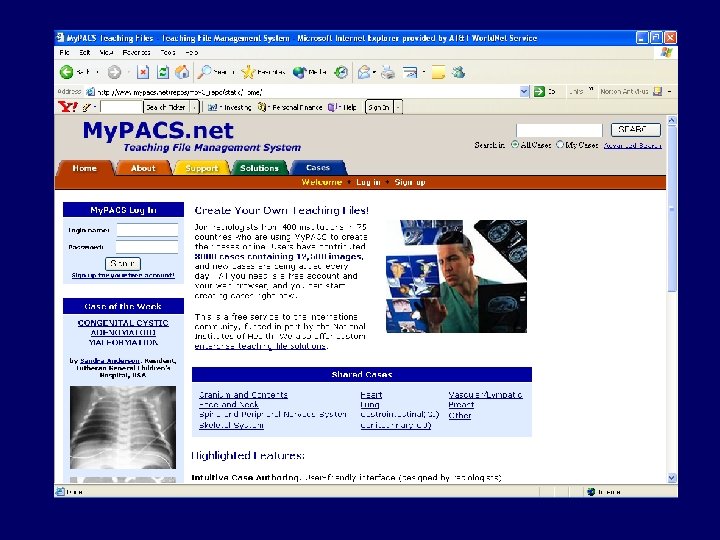This screenshot has width=720, height=540.
Task: Expand the Sign In dropdown arrow
Action: tap(398, 107)
